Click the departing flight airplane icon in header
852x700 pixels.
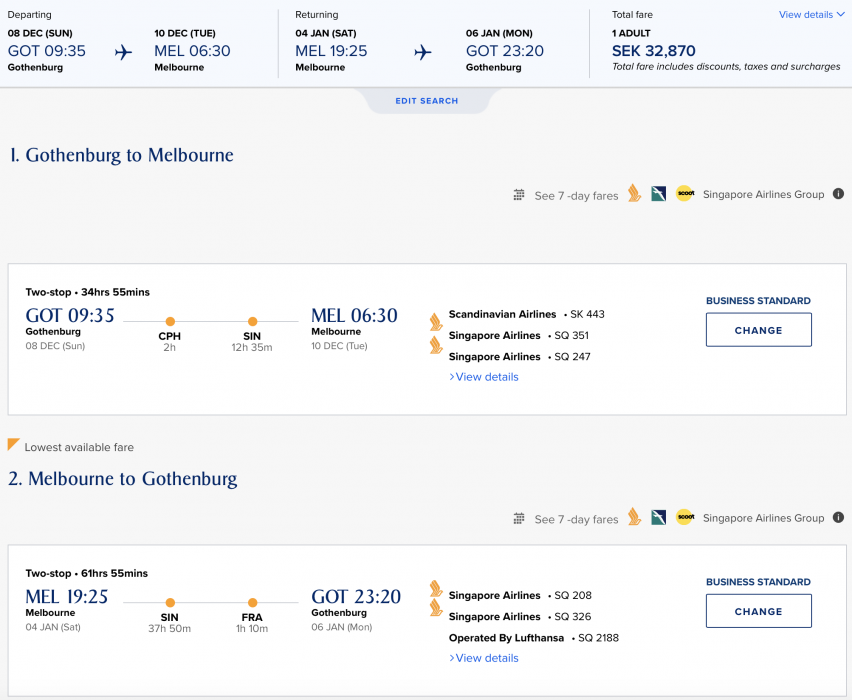pyautogui.click(x=123, y=52)
